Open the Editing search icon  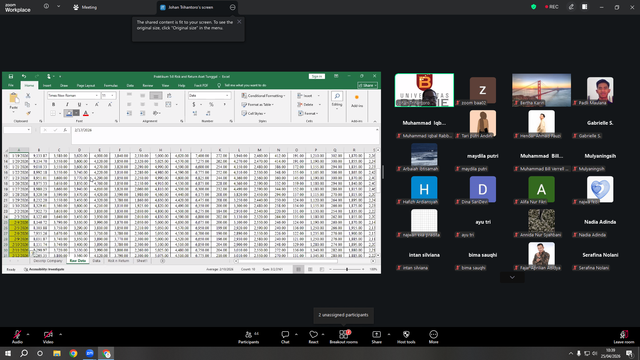pyautogui.click(x=337, y=96)
